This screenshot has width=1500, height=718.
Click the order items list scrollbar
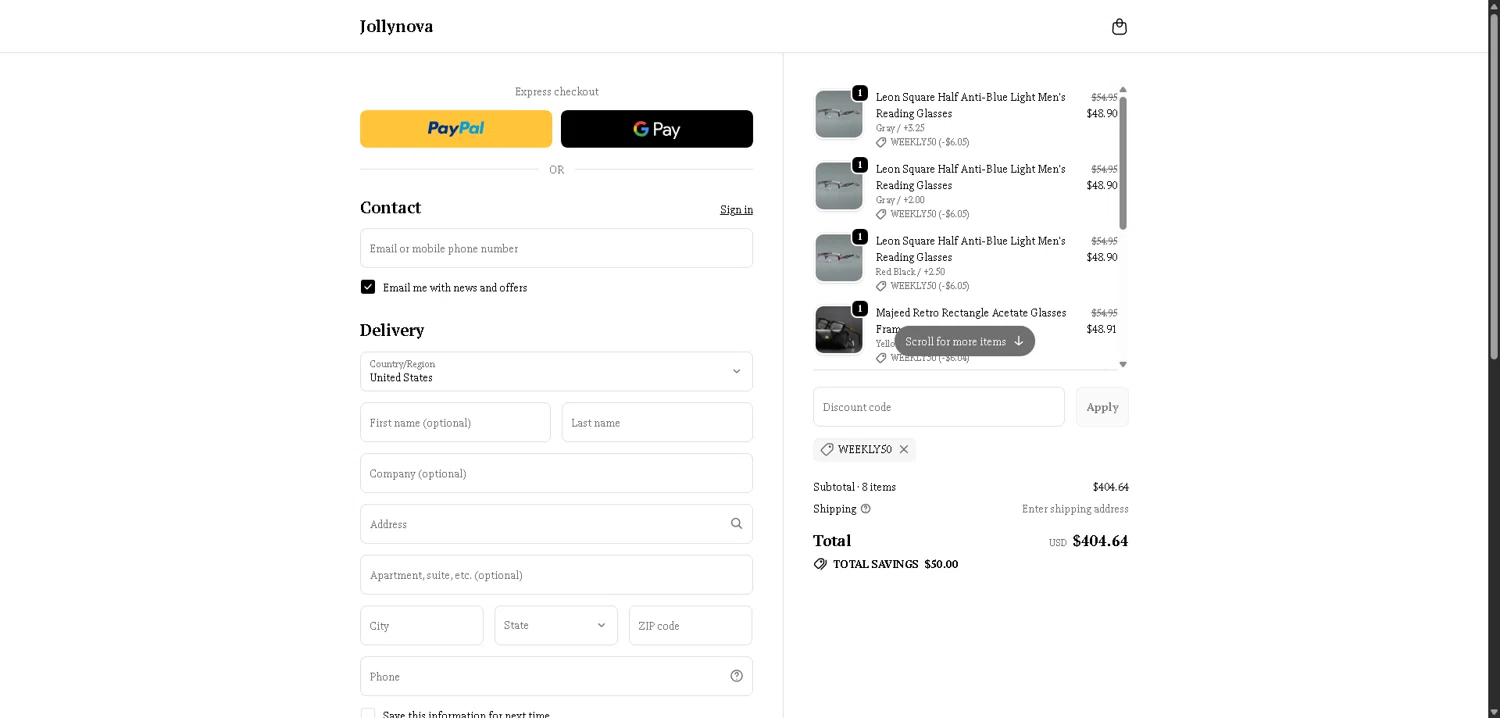[x=1123, y=163]
